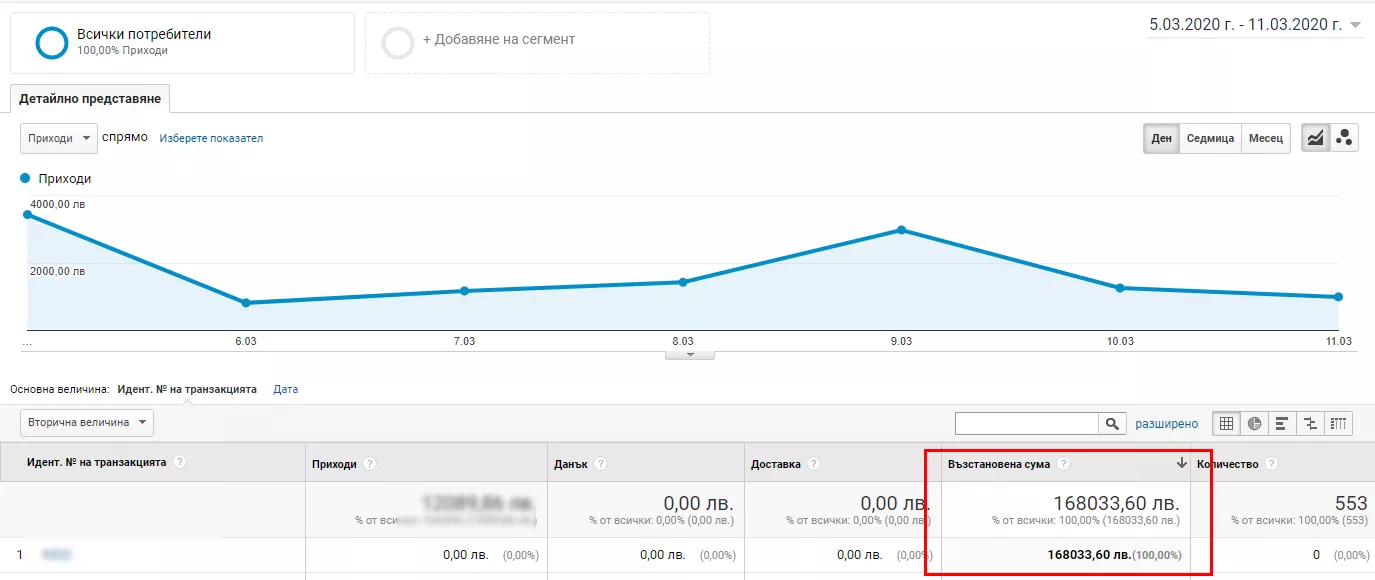Image resolution: width=1375 pixels, height=580 pixels.
Task: Sort by the Доставка column header
Action: (x=776, y=464)
